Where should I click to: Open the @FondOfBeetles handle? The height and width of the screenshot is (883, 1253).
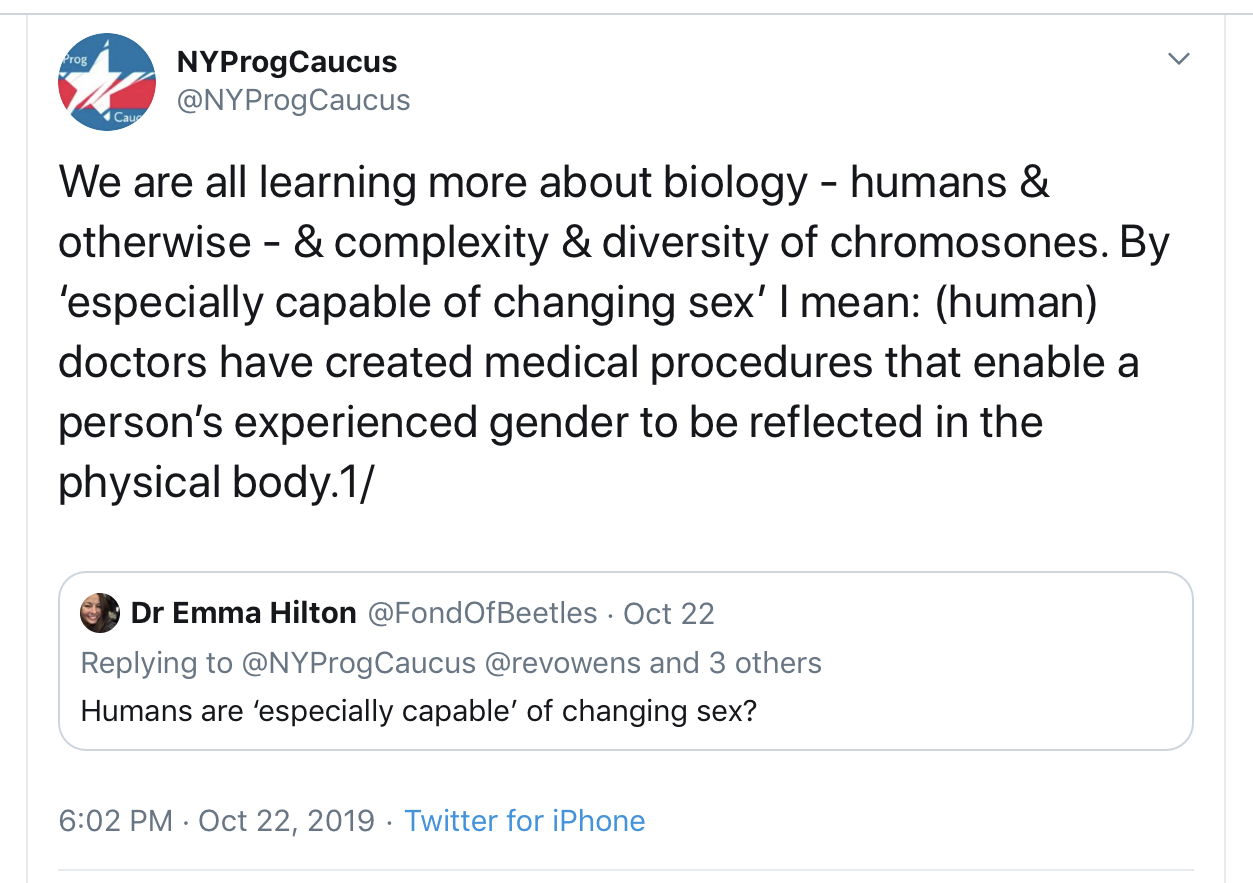click(x=483, y=613)
